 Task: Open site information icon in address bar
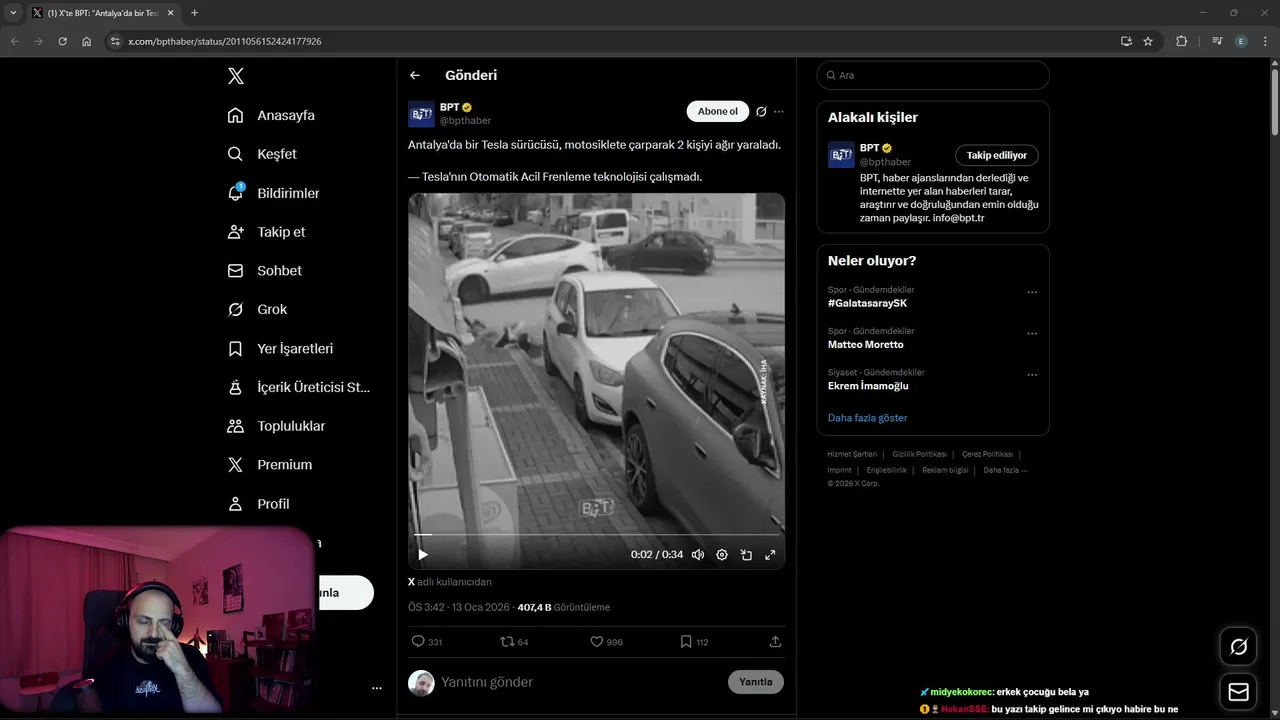tap(115, 41)
